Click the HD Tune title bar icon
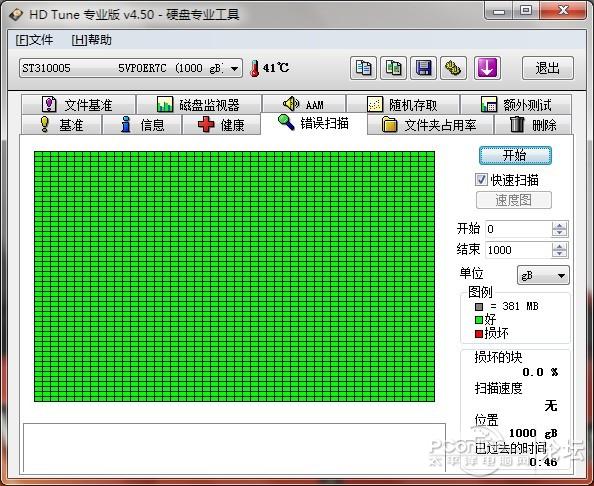This screenshot has width=594, height=486. [x=16, y=15]
